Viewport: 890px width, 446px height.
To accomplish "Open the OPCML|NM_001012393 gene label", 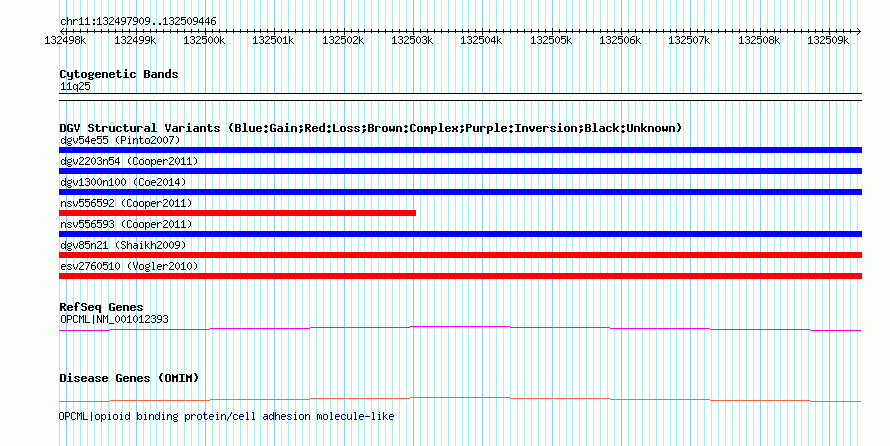I will point(114,319).
